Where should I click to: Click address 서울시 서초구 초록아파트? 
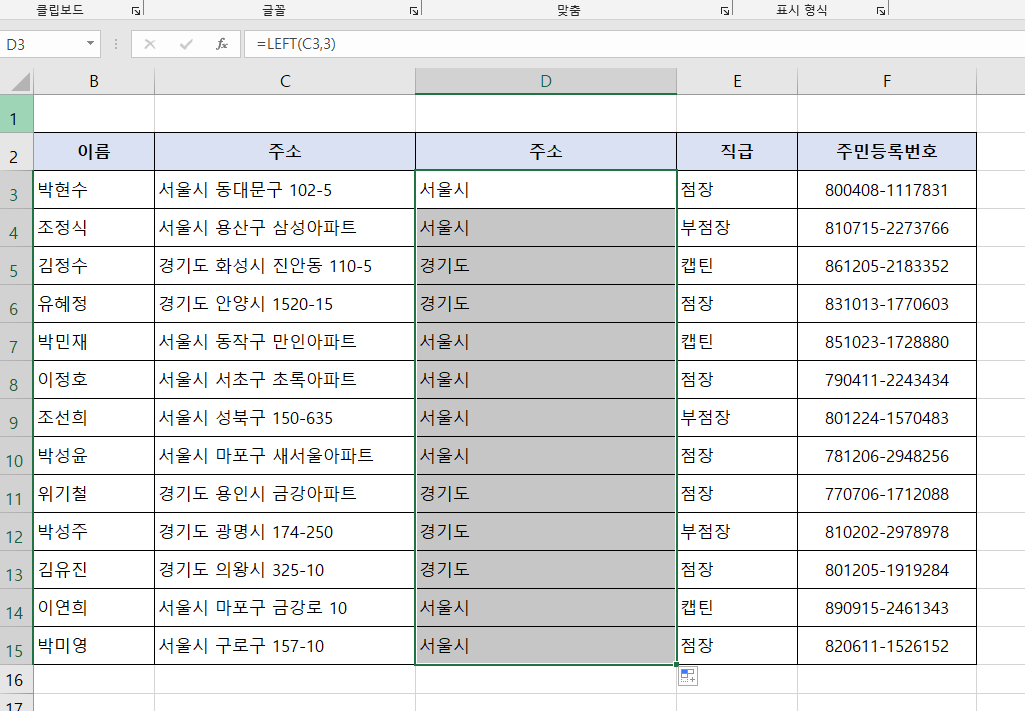point(285,380)
